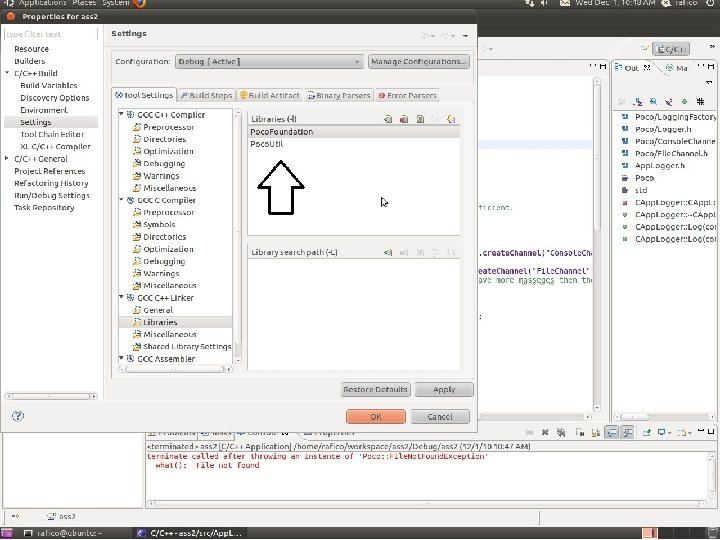Select Tool Chain Editor in the left tree
The image size is (720, 540).
point(52,134)
